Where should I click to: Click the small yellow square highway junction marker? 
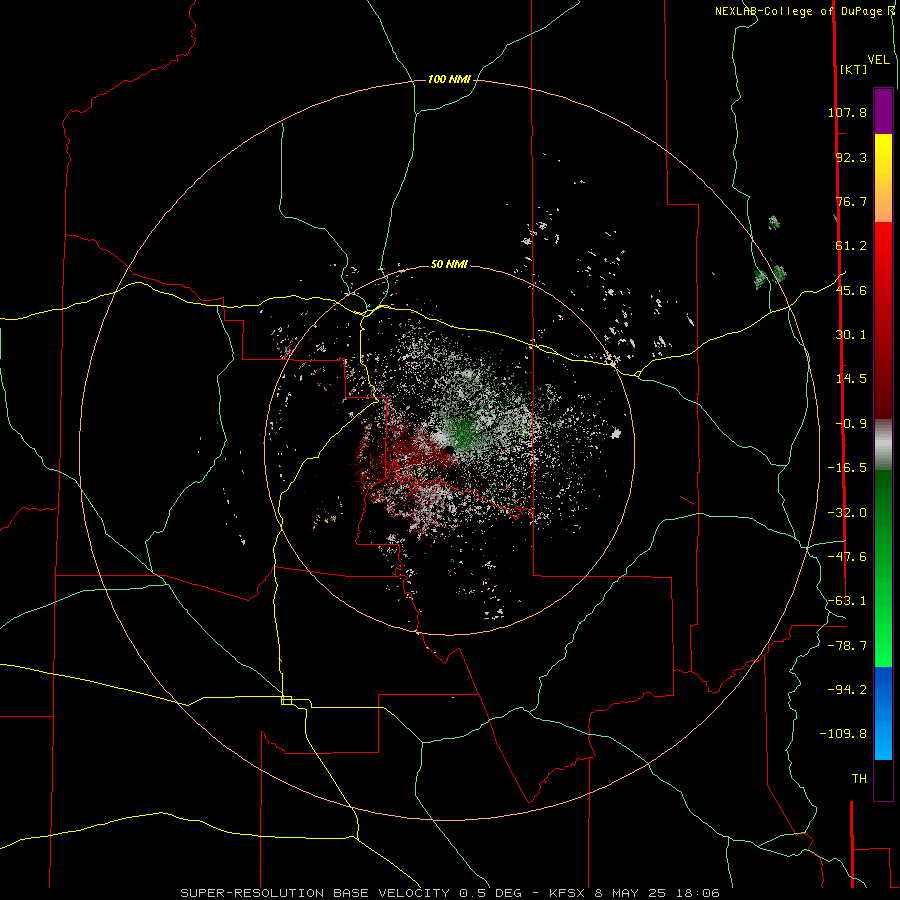(x=286, y=700)
